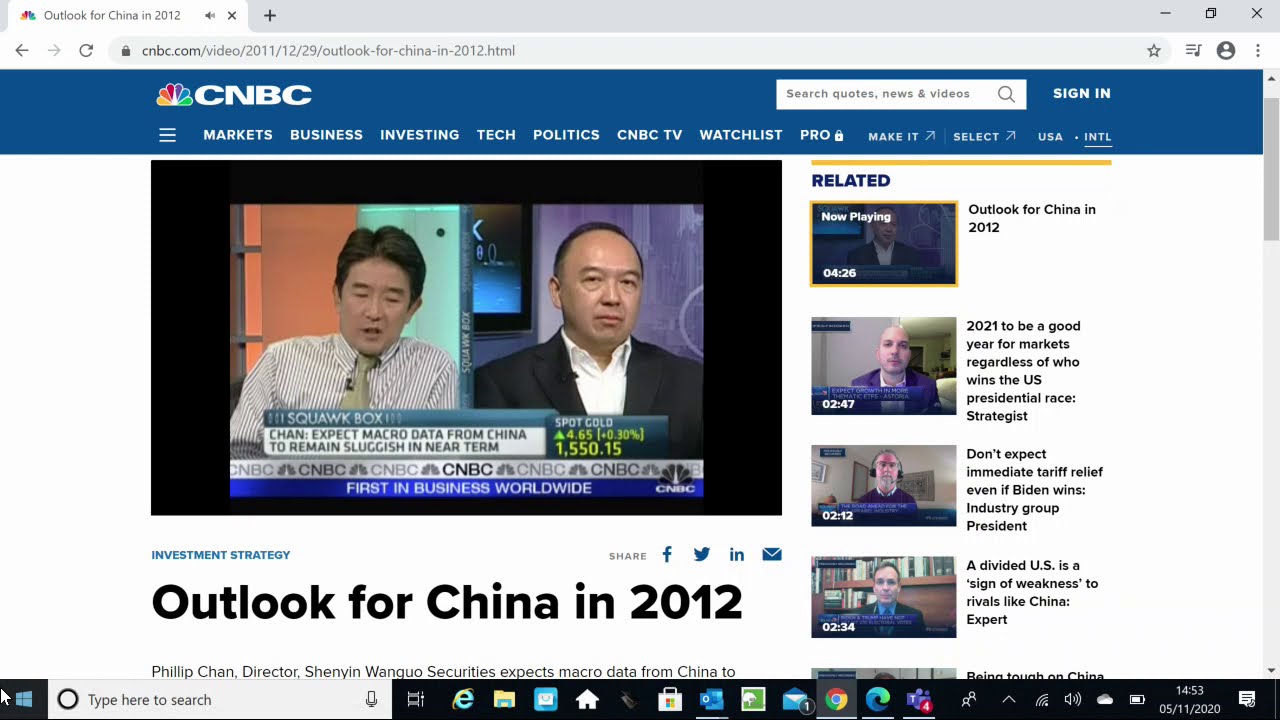This screenshot has height=720, width=1280.
Task: Open the MAKE IT external link
Action: tap(901, 136)
